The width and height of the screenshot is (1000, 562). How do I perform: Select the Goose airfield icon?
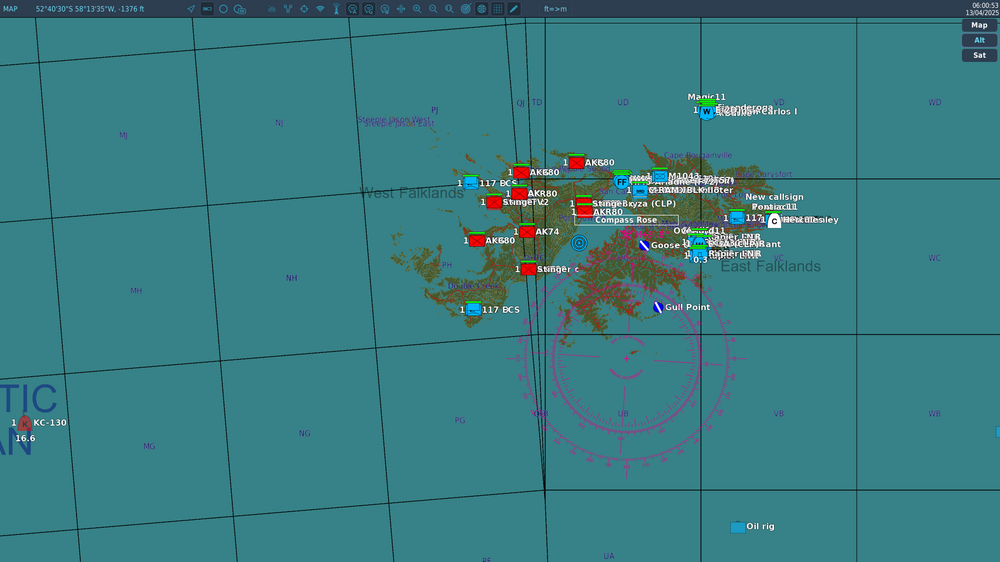click(x=644, y=246)
